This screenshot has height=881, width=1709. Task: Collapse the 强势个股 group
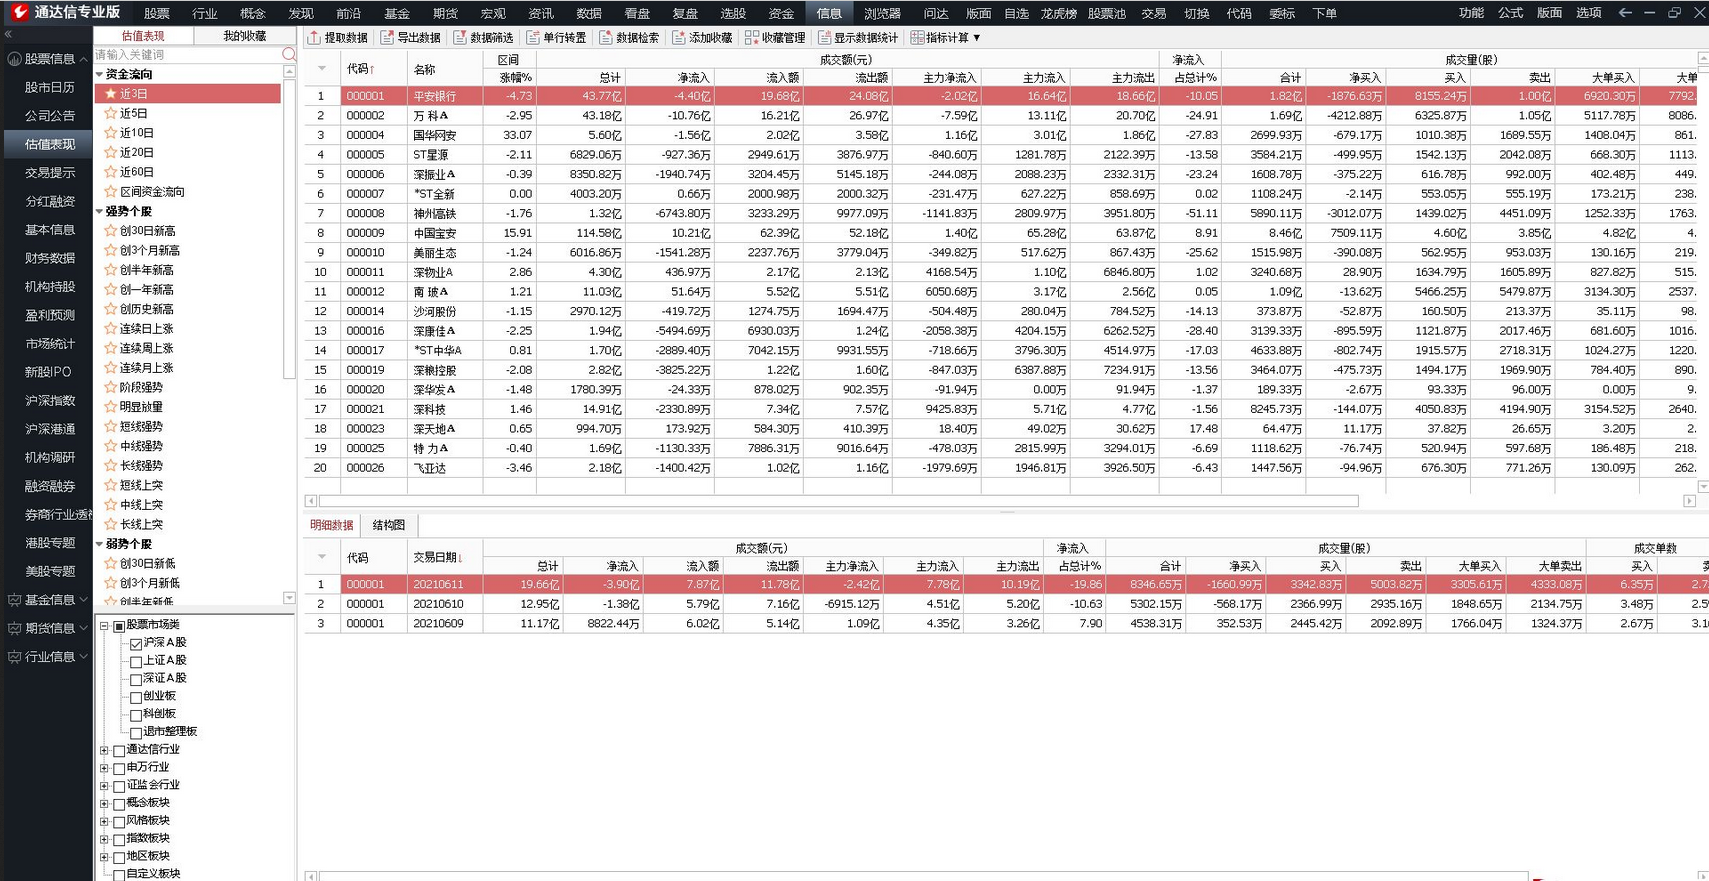pyautogui.click(x=99, y=212)
